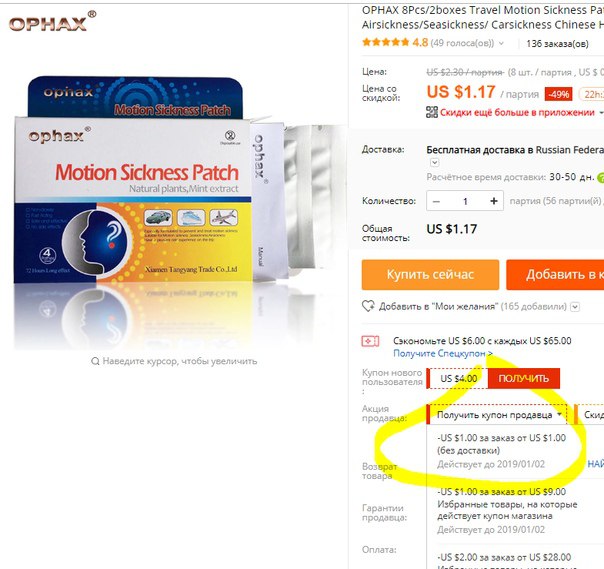Click the 'Купить сейчас' button

tap(430, 275)
